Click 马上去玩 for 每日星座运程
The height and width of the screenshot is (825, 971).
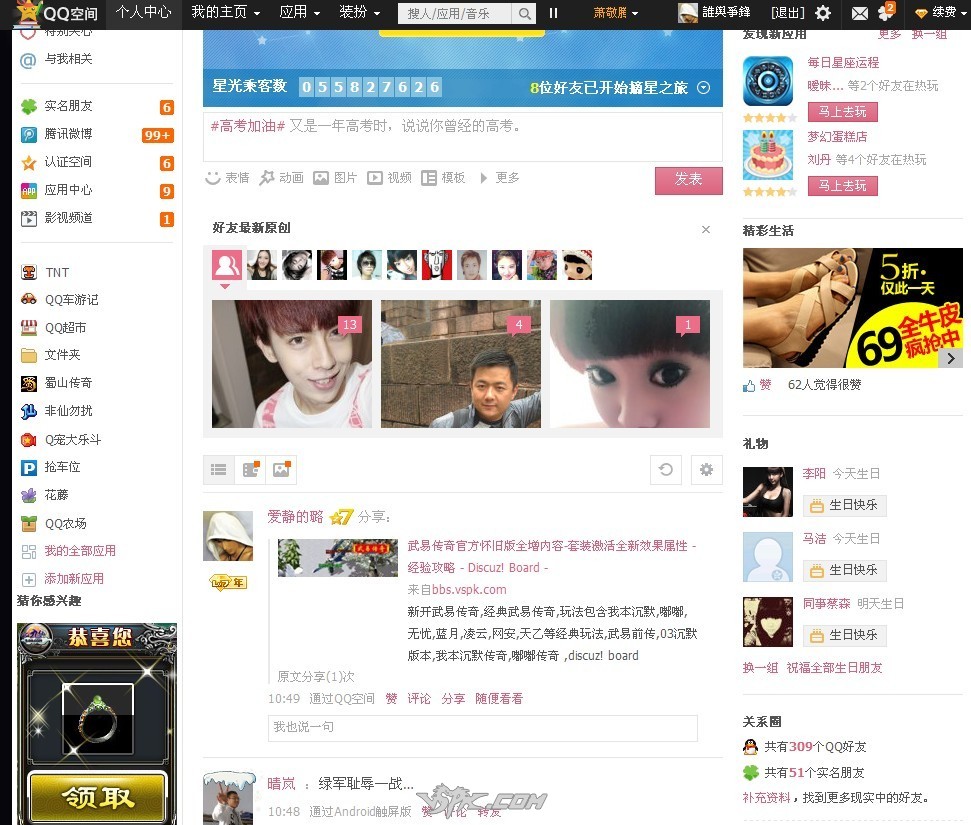(843, 112)
